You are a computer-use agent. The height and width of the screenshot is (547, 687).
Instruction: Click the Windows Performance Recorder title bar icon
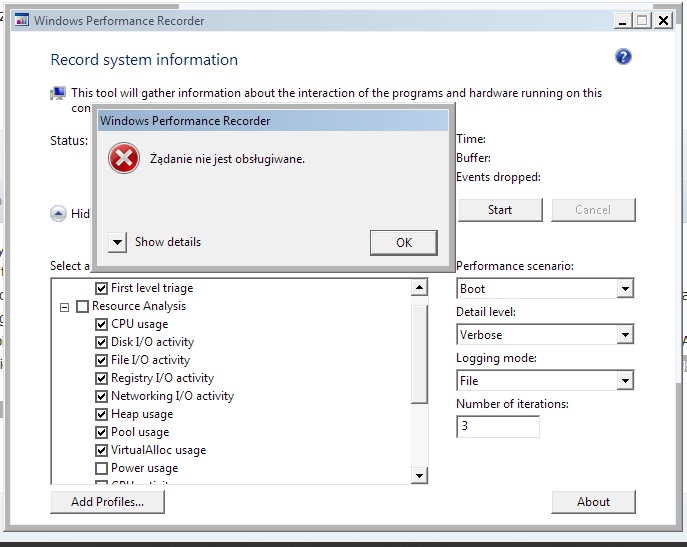pyautogui.click(x=21, y=20)
